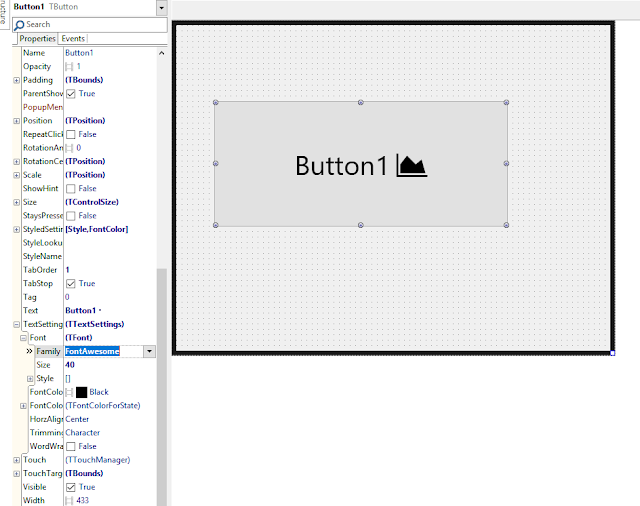This screenshot has width=640, height=506.
Task: Expand the Scale property
Action: 16,175
